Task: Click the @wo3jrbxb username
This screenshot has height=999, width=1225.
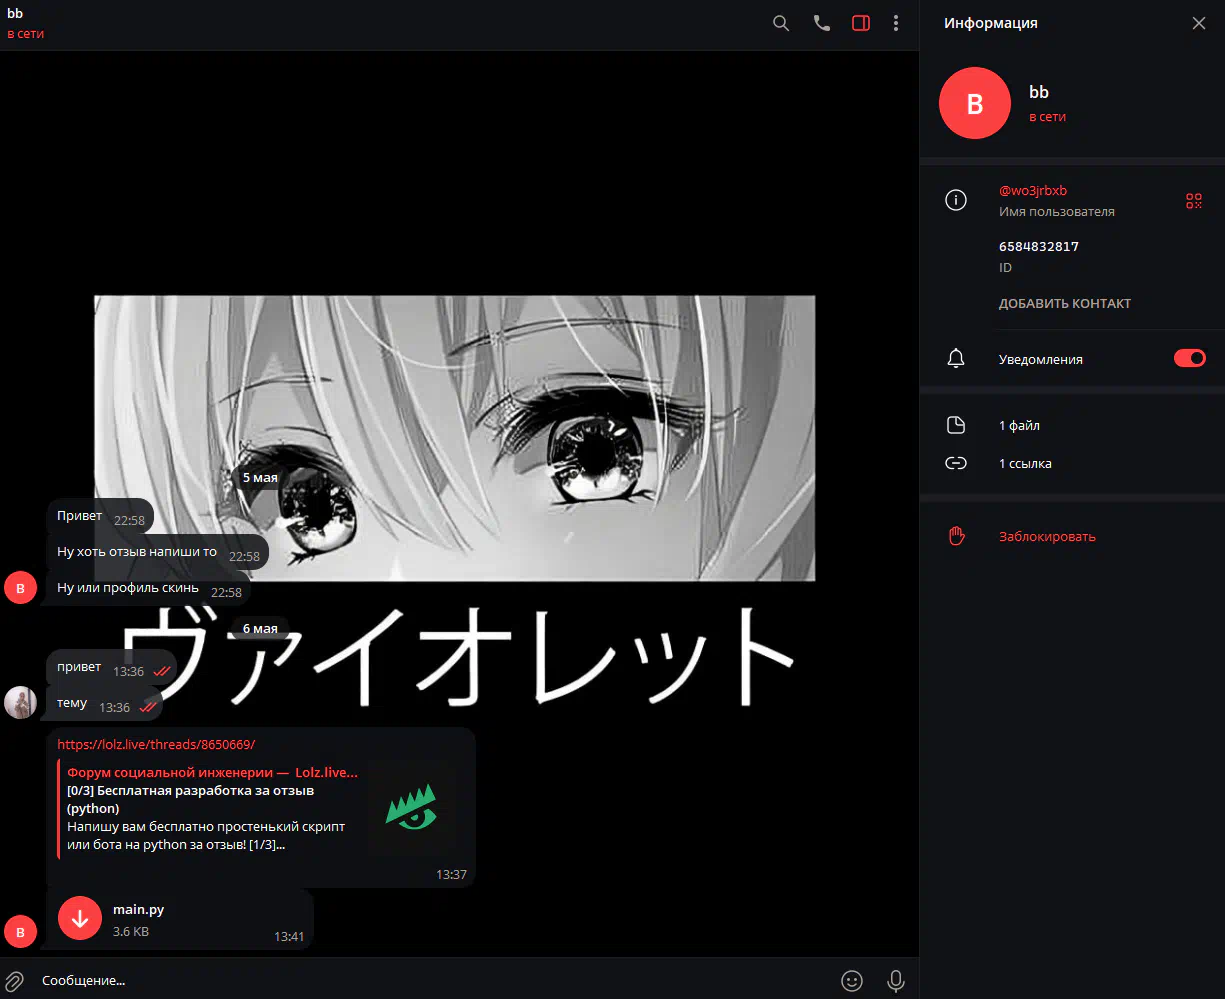Action: (x=1033, y=191)
